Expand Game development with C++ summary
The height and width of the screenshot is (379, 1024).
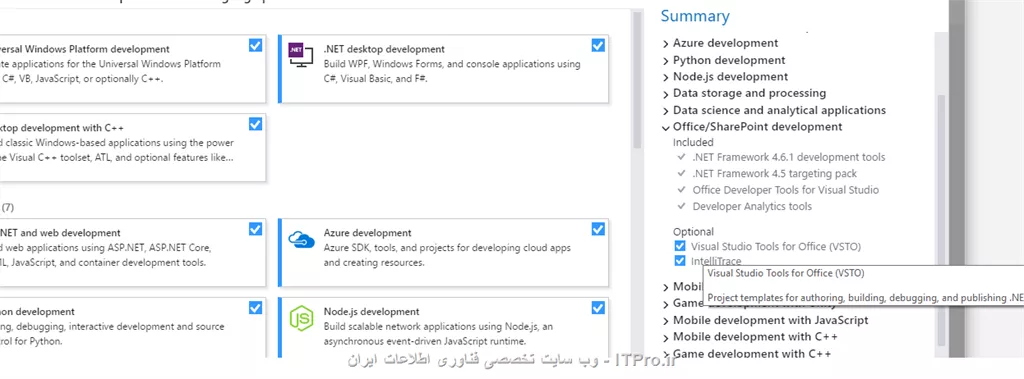[x=665, y=354]
